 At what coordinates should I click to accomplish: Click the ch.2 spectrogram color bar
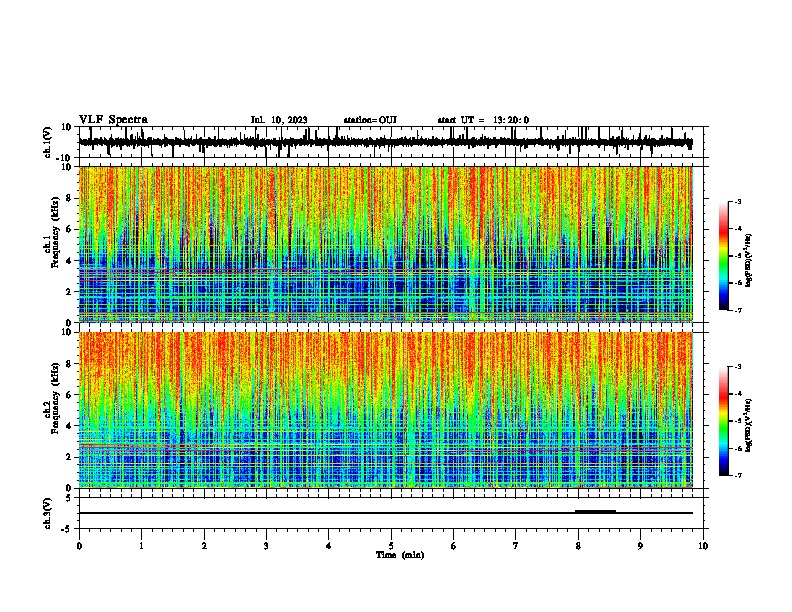[x=723, y=421]
